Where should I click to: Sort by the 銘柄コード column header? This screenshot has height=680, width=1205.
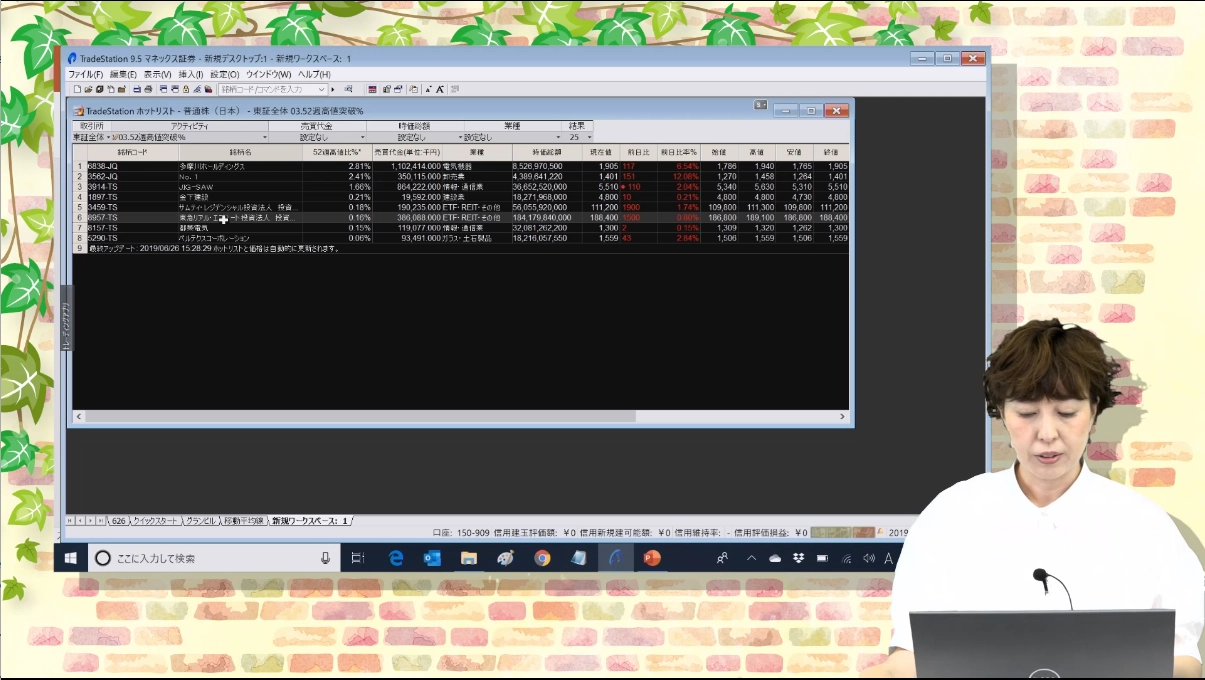[x=132, y=152]
